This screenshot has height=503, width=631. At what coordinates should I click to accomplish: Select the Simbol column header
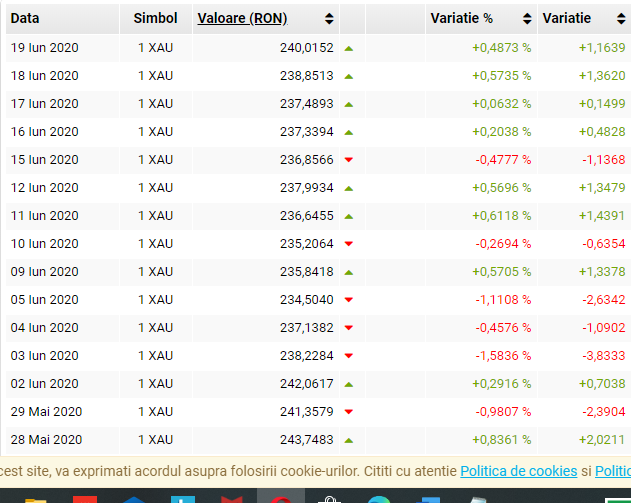click(155, 18)
